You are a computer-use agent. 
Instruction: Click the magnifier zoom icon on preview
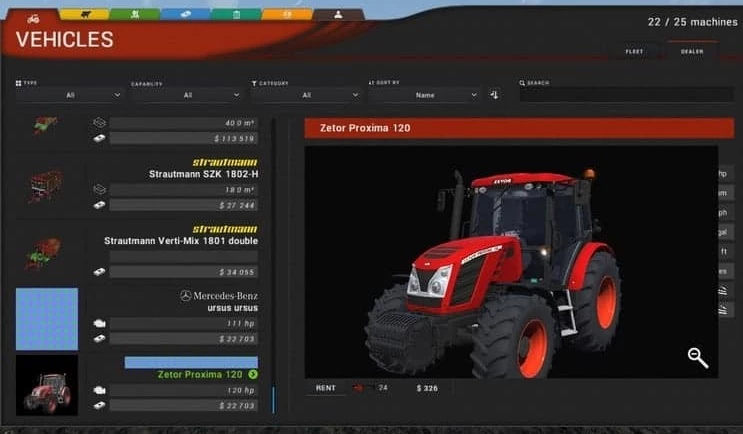[697, 357]
